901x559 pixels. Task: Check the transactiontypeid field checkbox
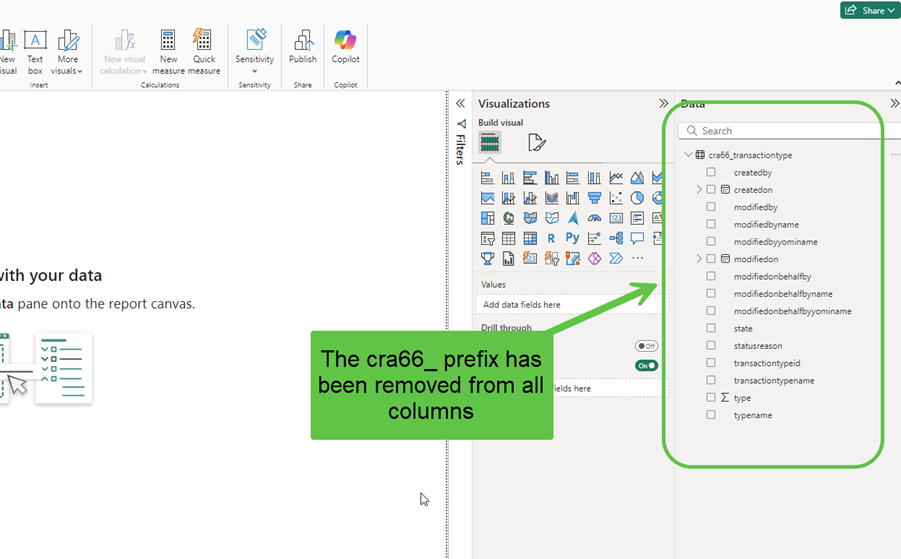tap(711, 363)
